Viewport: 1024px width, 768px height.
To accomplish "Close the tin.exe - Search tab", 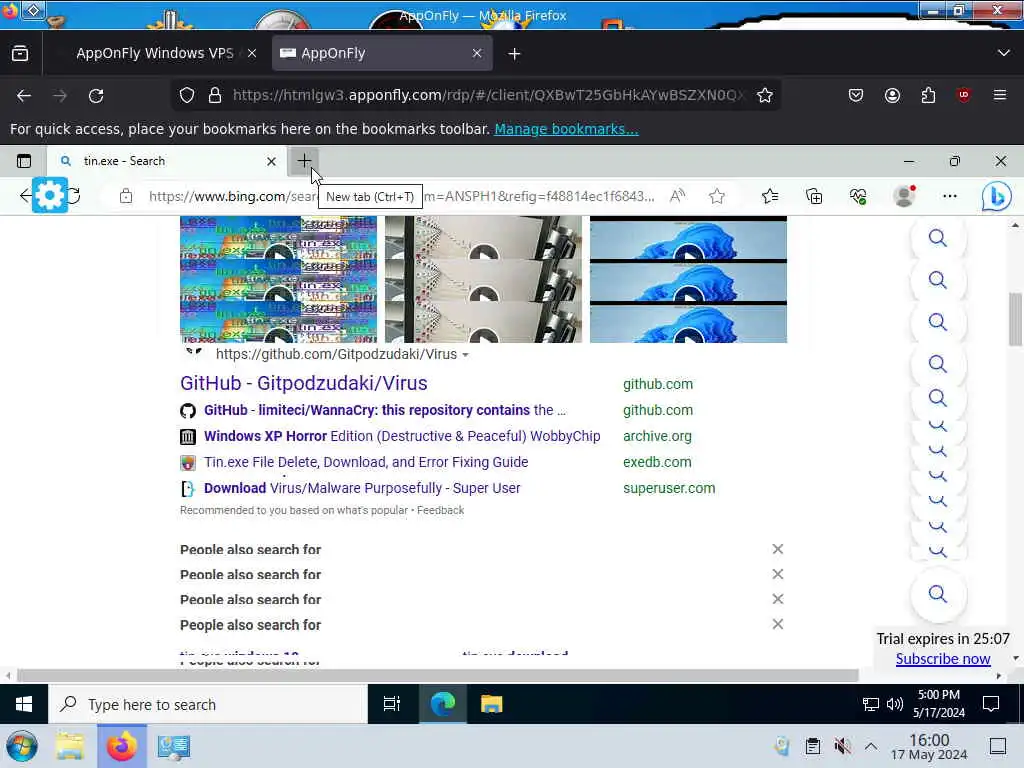I will (272, 161).
